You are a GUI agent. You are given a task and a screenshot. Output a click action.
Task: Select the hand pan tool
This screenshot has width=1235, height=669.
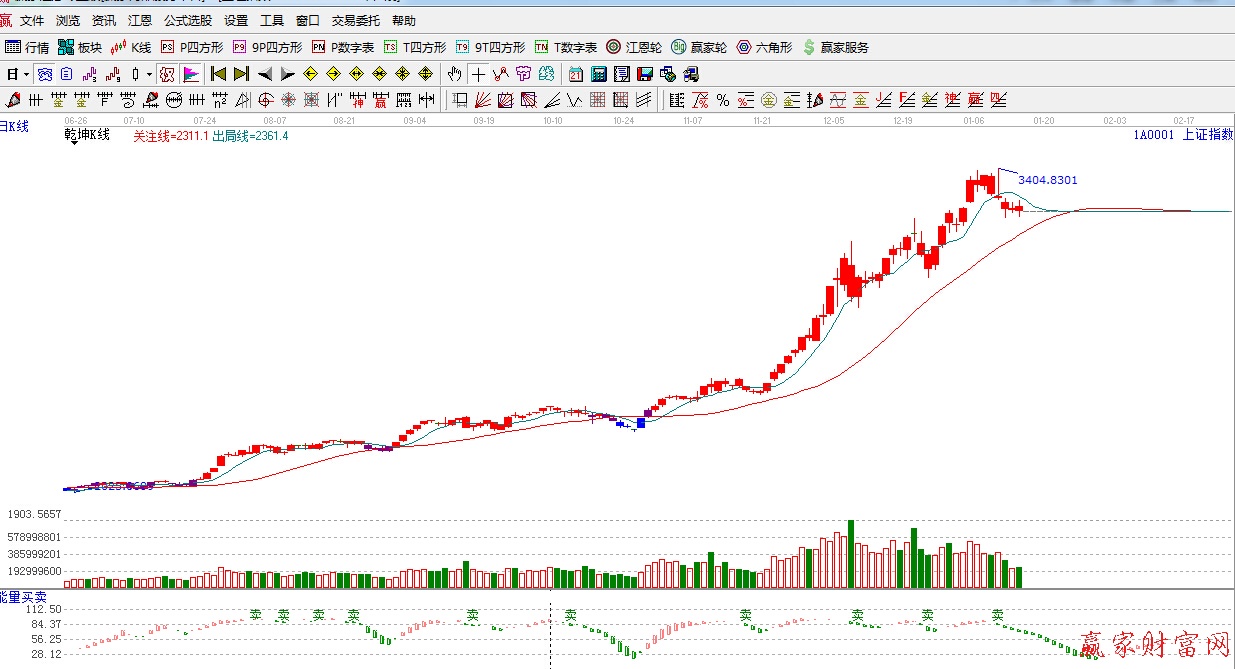coord(455,74)
